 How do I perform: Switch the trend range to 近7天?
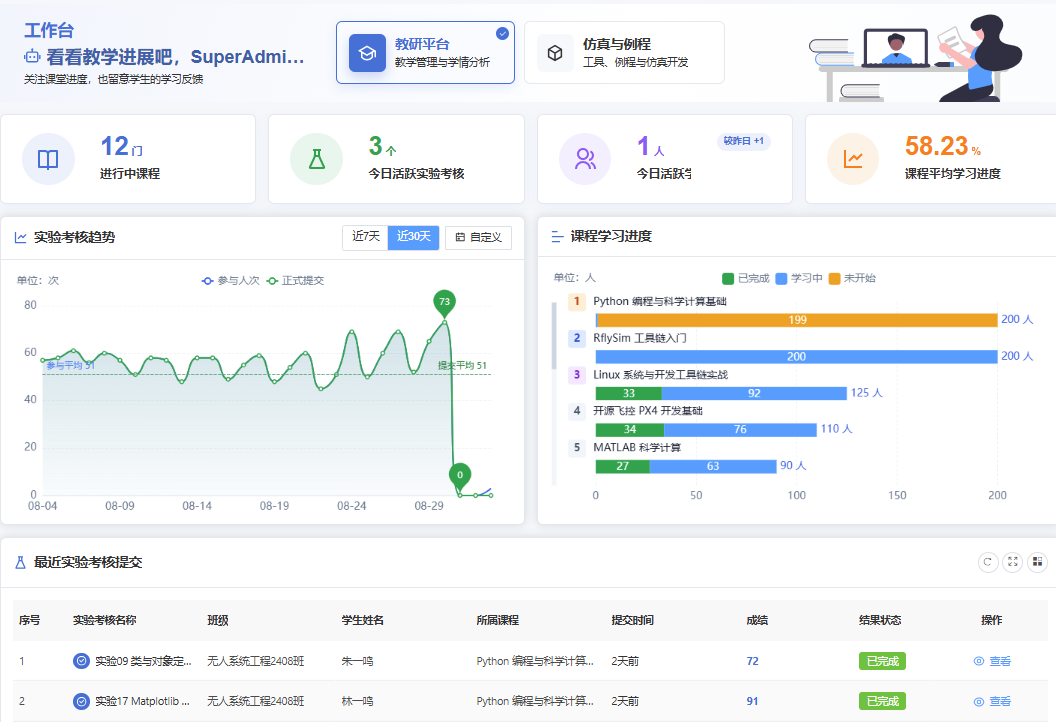[366, 237]
